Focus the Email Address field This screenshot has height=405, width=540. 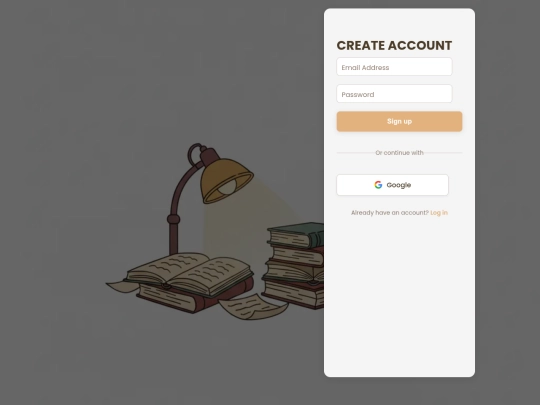(394, 67)
